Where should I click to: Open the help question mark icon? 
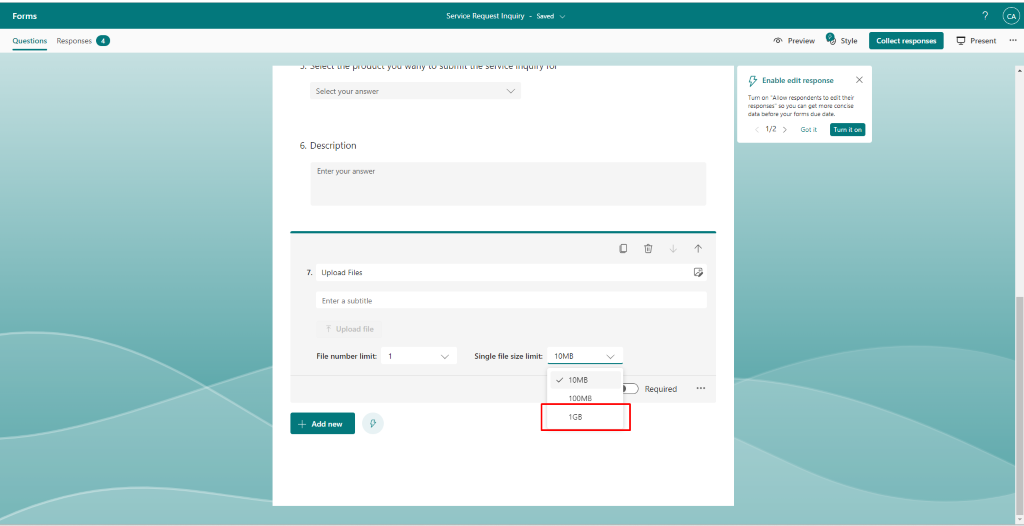[984, 15]
